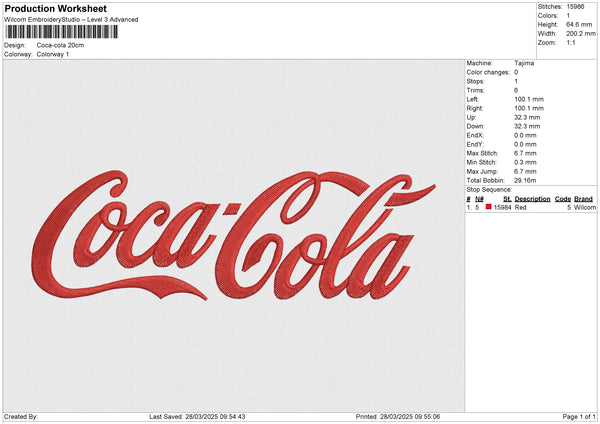Click the 'Color changes:' label

488,72
